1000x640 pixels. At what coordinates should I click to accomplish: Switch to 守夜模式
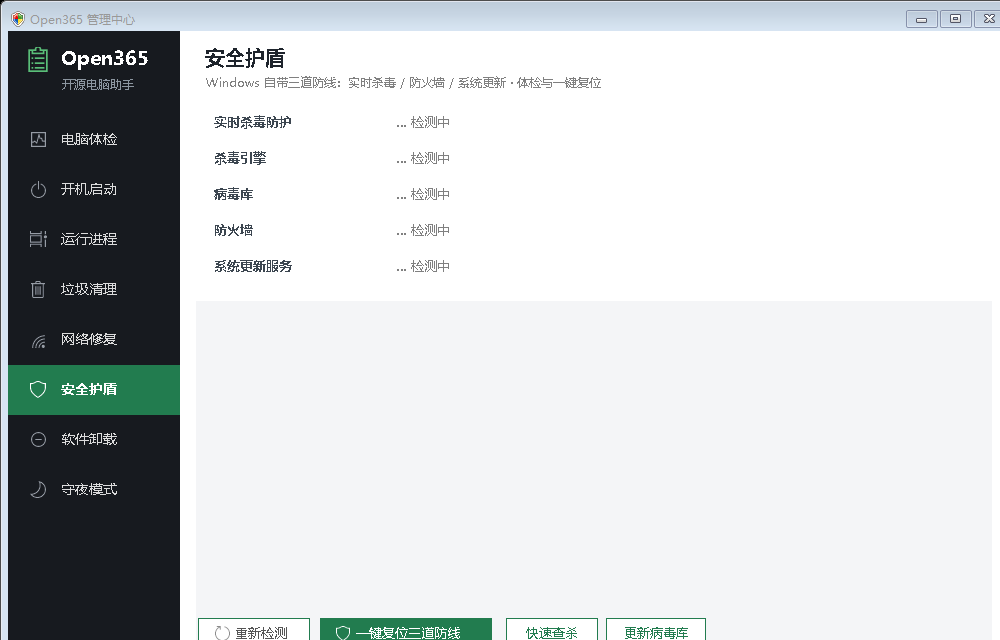(x=94, y=489)
